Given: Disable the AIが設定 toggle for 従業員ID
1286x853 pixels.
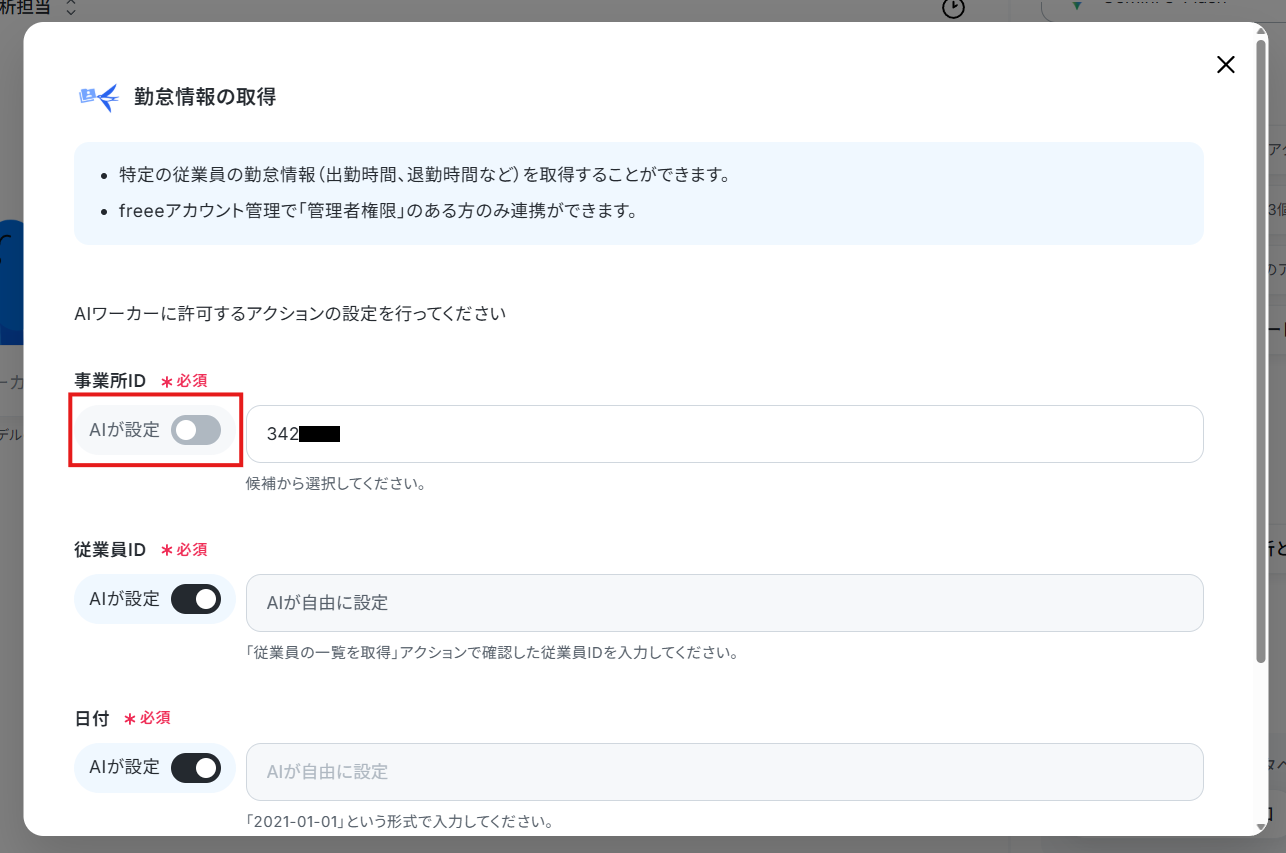Looking at the screenshot, I should click(196, 599).
